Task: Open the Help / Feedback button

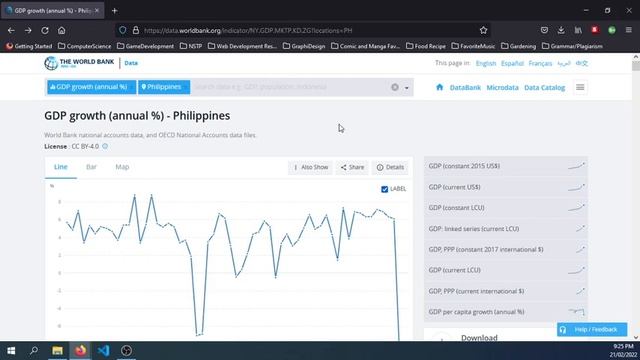Action: [592, 329]
